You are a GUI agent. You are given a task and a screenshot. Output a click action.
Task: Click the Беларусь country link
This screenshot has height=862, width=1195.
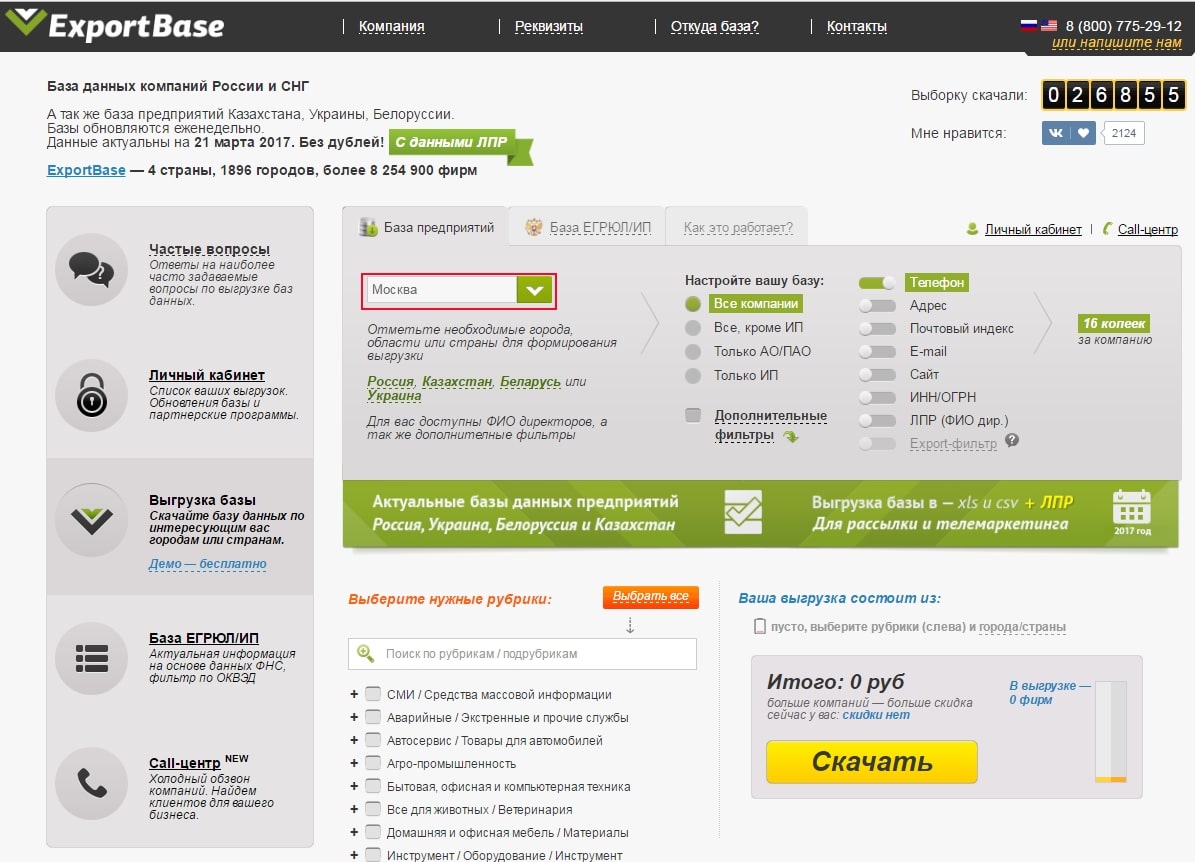530,382
